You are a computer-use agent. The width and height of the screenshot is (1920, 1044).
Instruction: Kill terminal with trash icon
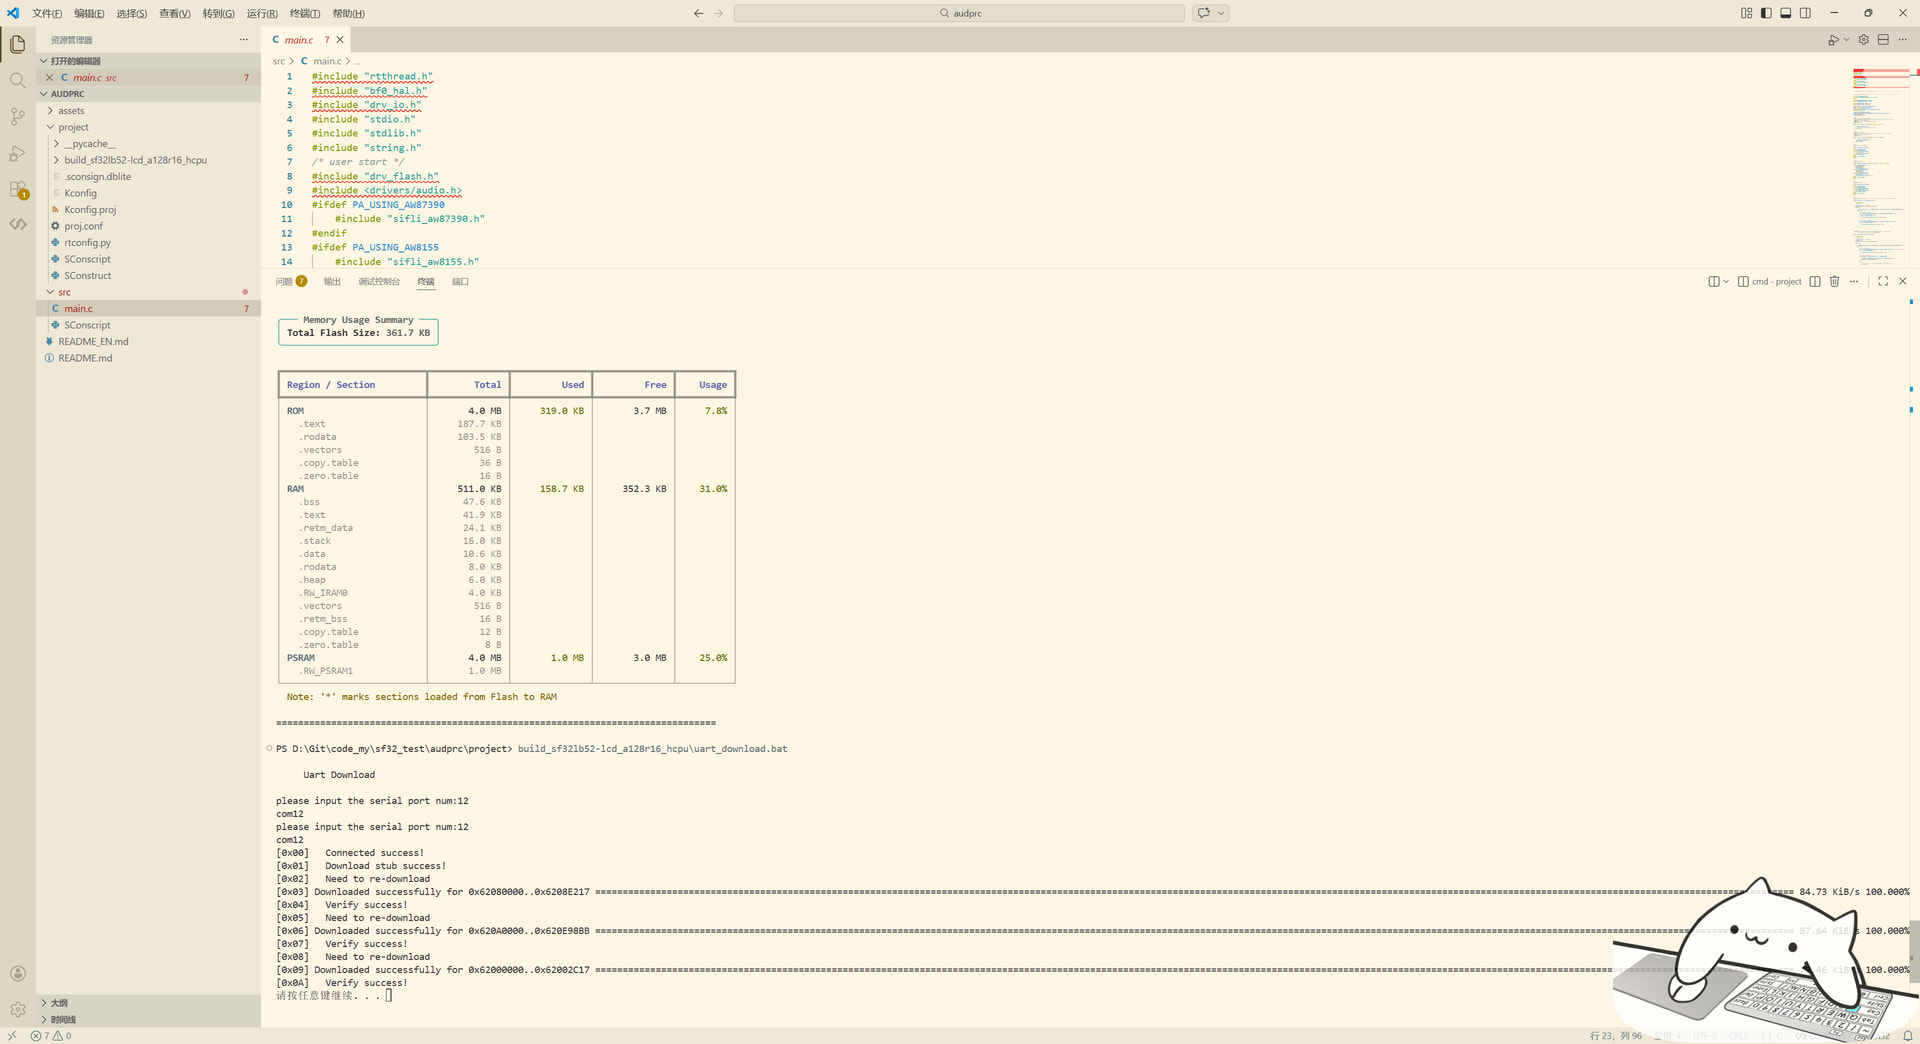[x=1834, y=282]
